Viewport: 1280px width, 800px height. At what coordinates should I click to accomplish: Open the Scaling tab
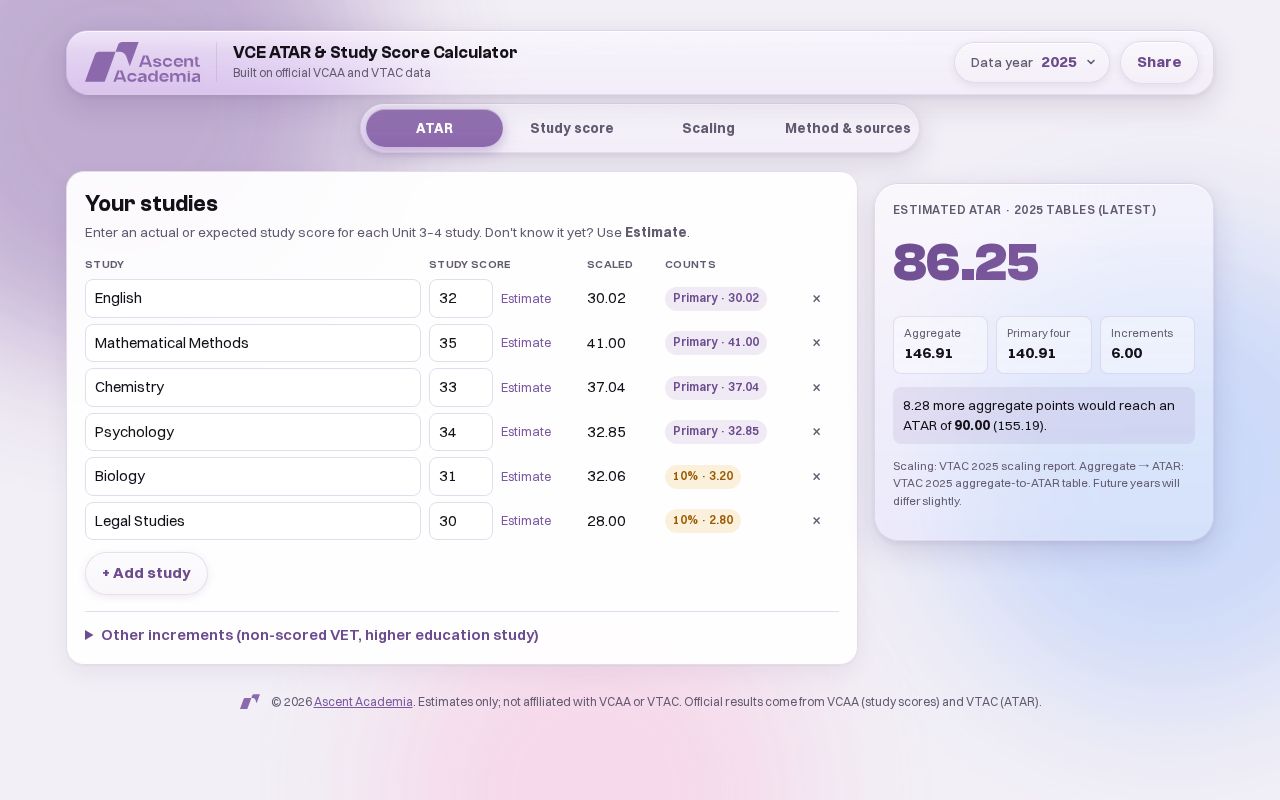[x=708, y=128]
